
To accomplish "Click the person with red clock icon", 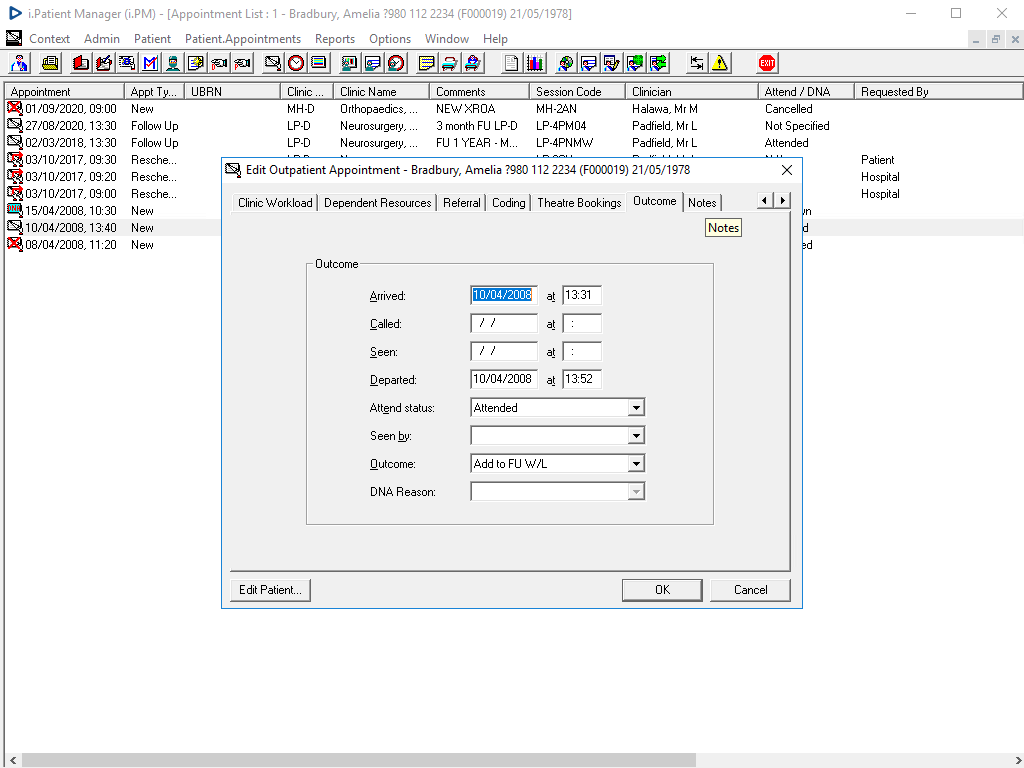I will click(396, 63).
